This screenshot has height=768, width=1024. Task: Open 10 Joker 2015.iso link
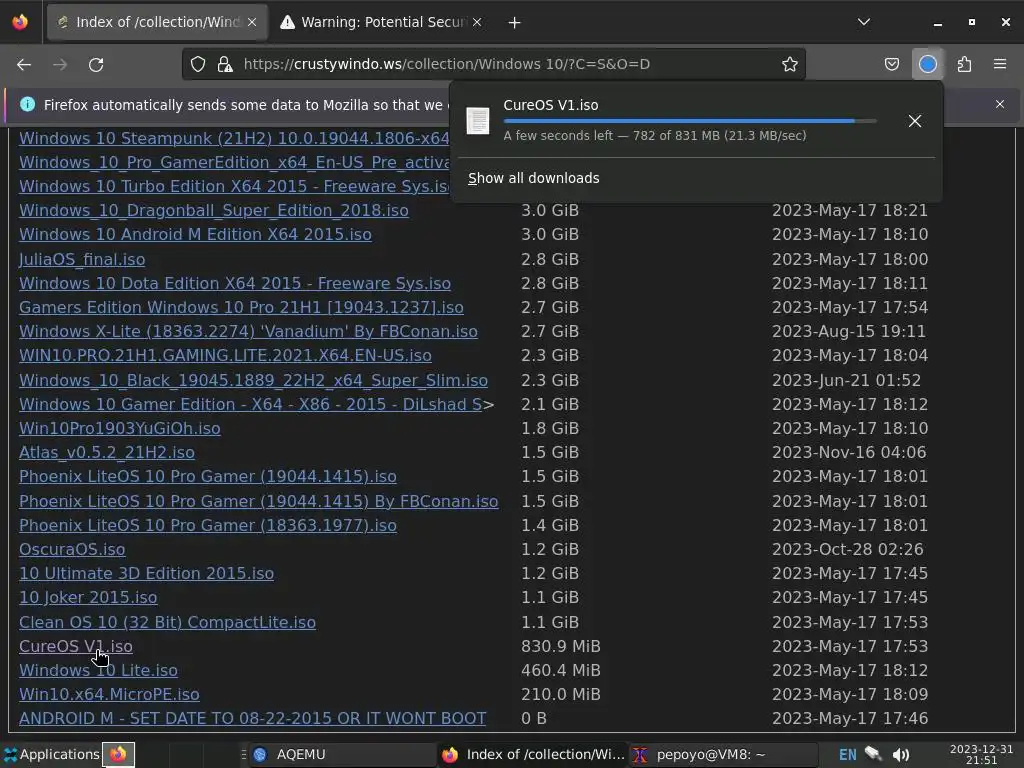click(x=88, y=598)
